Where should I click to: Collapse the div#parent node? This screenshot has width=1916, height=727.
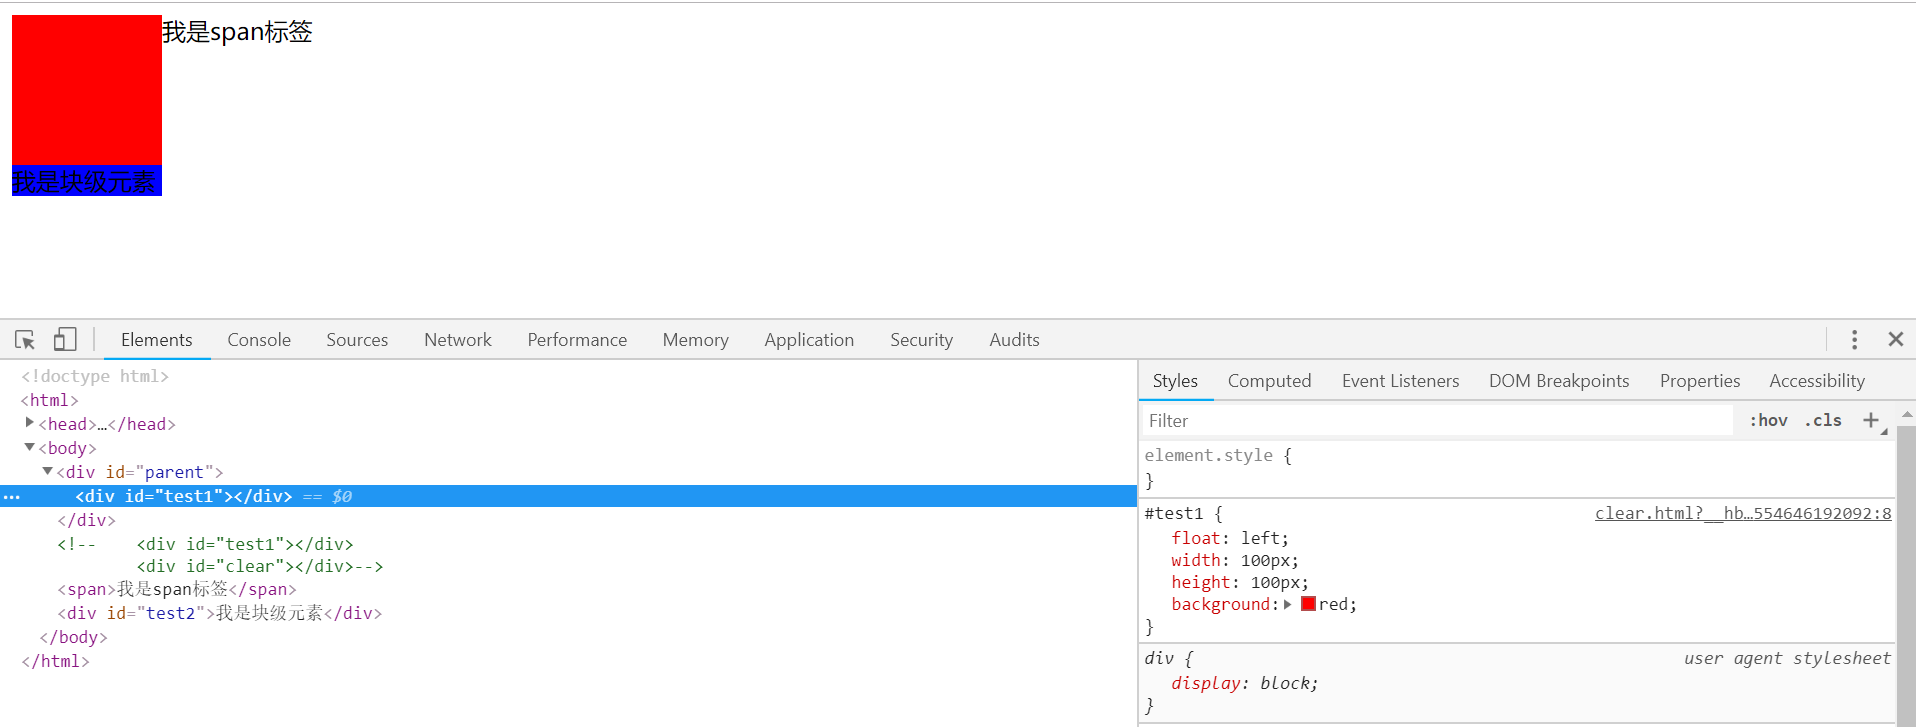tap(48, 471)
